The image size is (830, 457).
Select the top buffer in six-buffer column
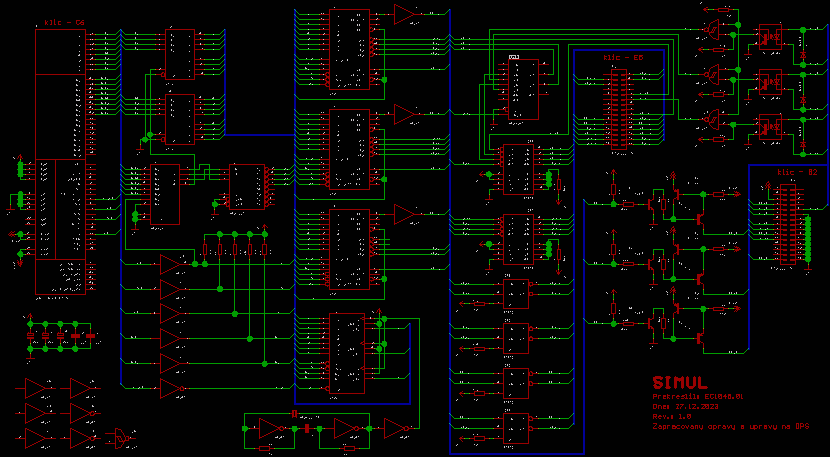coord(172,264)
